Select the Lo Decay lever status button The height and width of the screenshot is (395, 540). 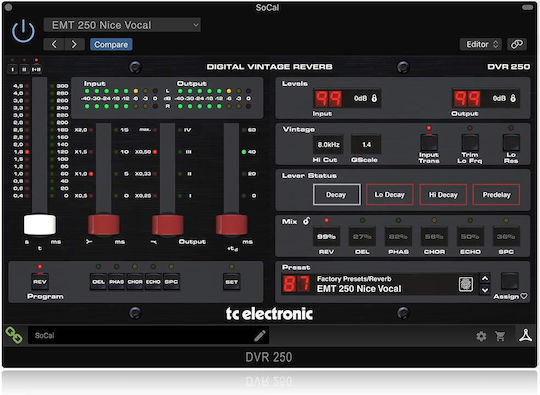[390, 195]
